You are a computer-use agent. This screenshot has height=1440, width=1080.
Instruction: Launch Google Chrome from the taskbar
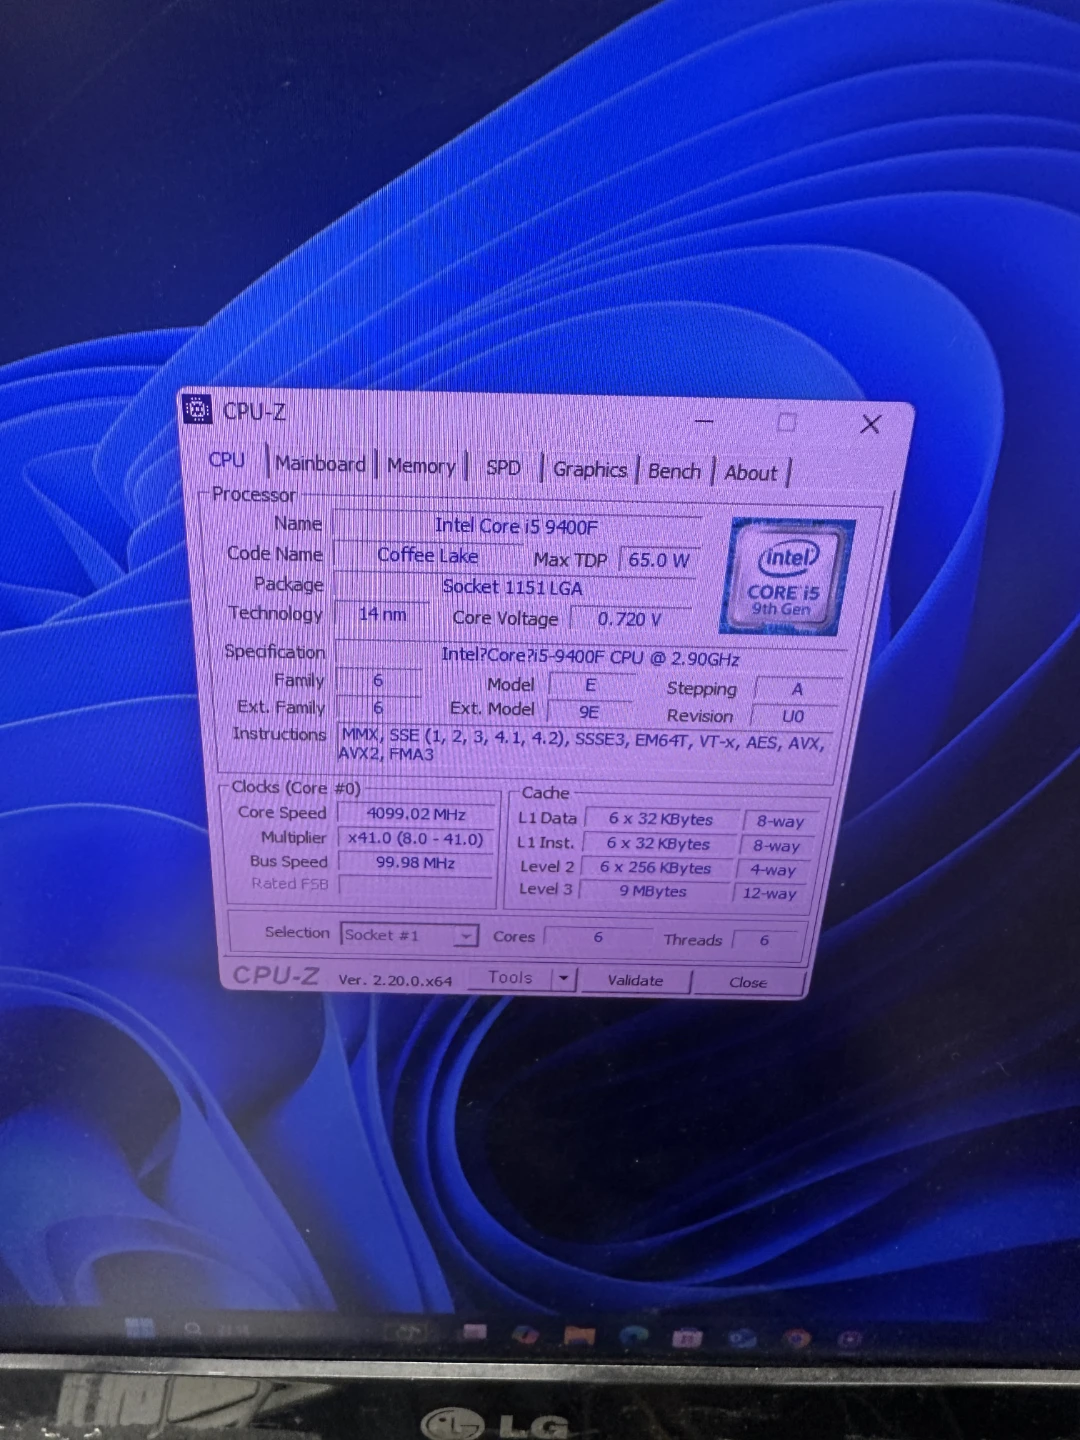coord(796,1338)
